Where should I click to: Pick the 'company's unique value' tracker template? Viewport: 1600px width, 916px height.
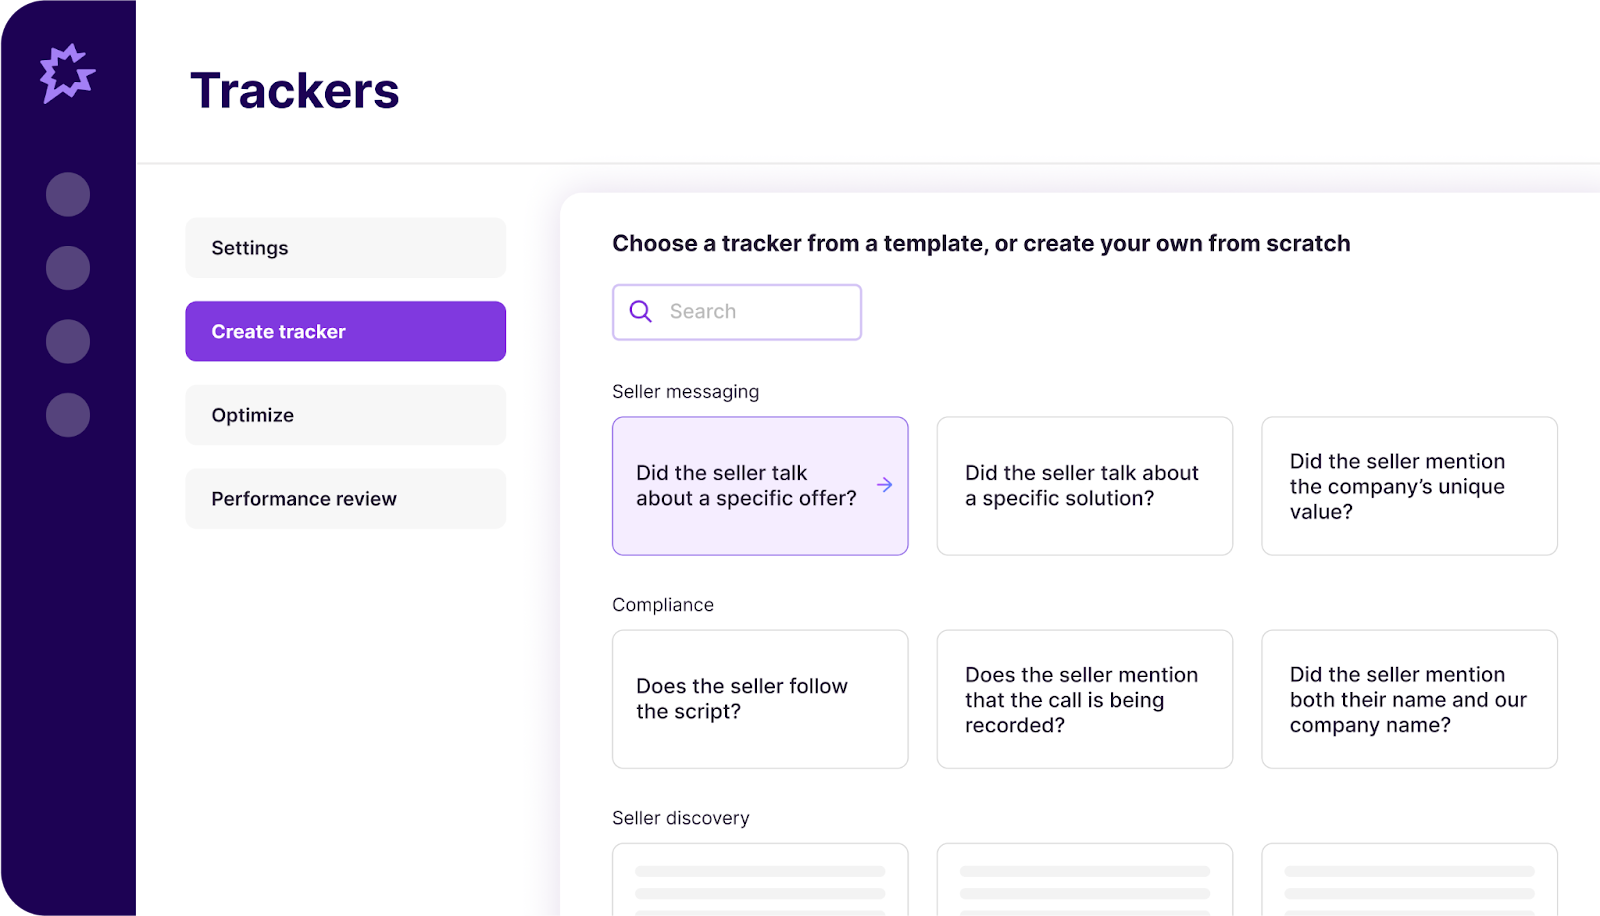coord(1410,486)
